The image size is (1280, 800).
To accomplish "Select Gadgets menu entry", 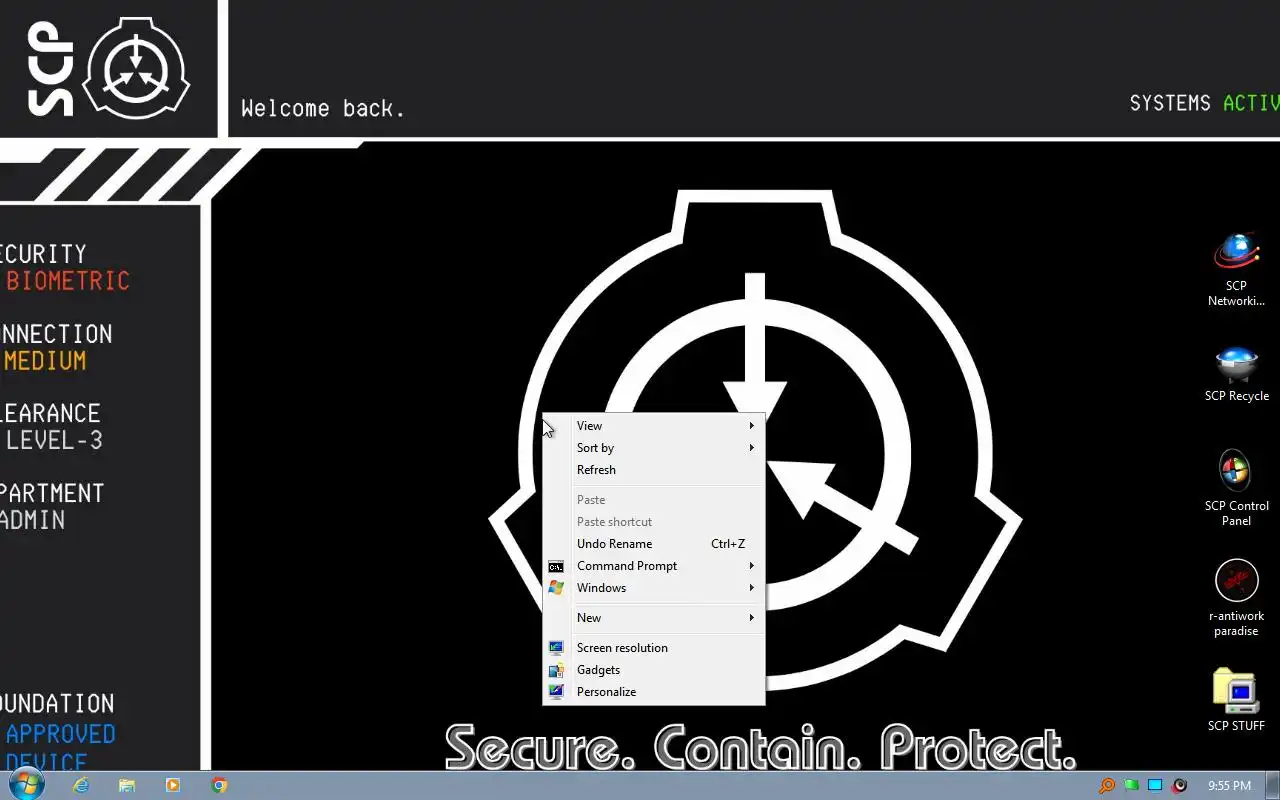I will 654,670.
